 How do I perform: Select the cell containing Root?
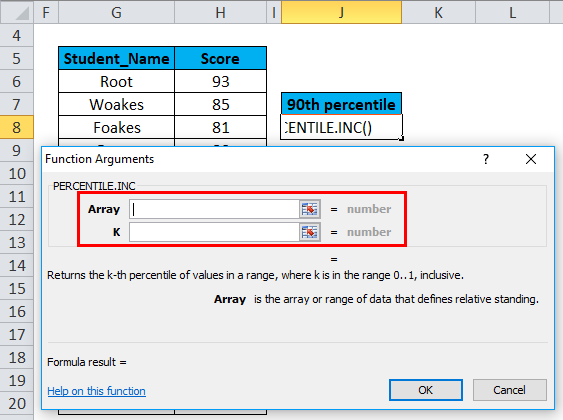point(116,81)
